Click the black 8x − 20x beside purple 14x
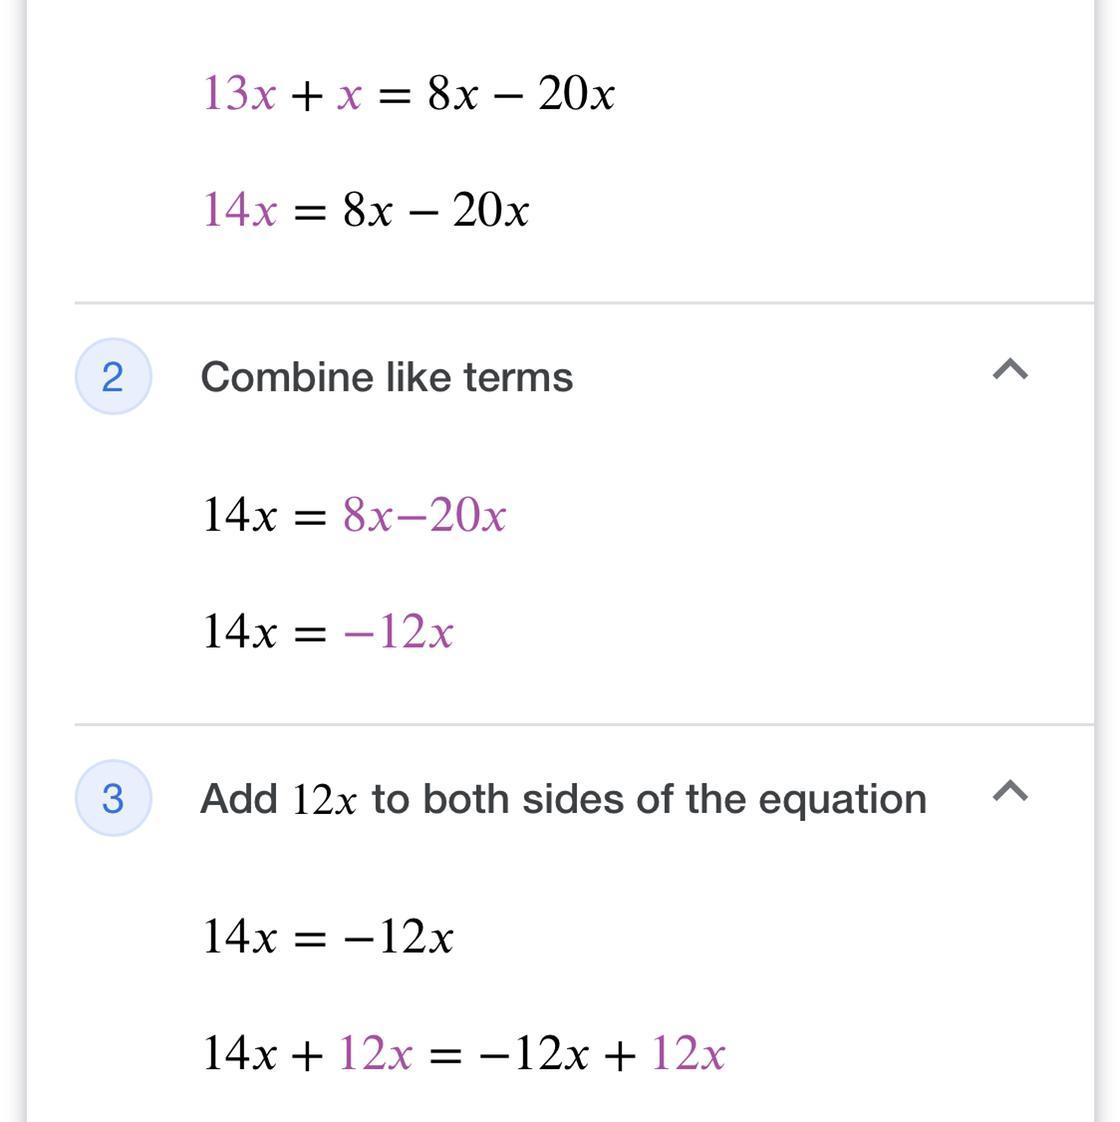1120x1122 pixels. click(436, 210)
